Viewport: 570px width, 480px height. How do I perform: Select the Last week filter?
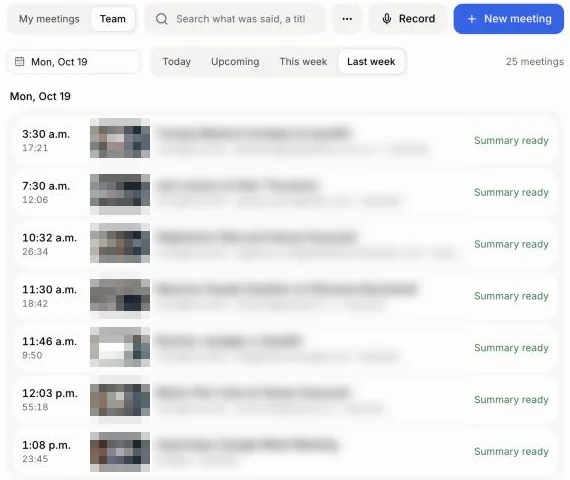tap(371, 62)
